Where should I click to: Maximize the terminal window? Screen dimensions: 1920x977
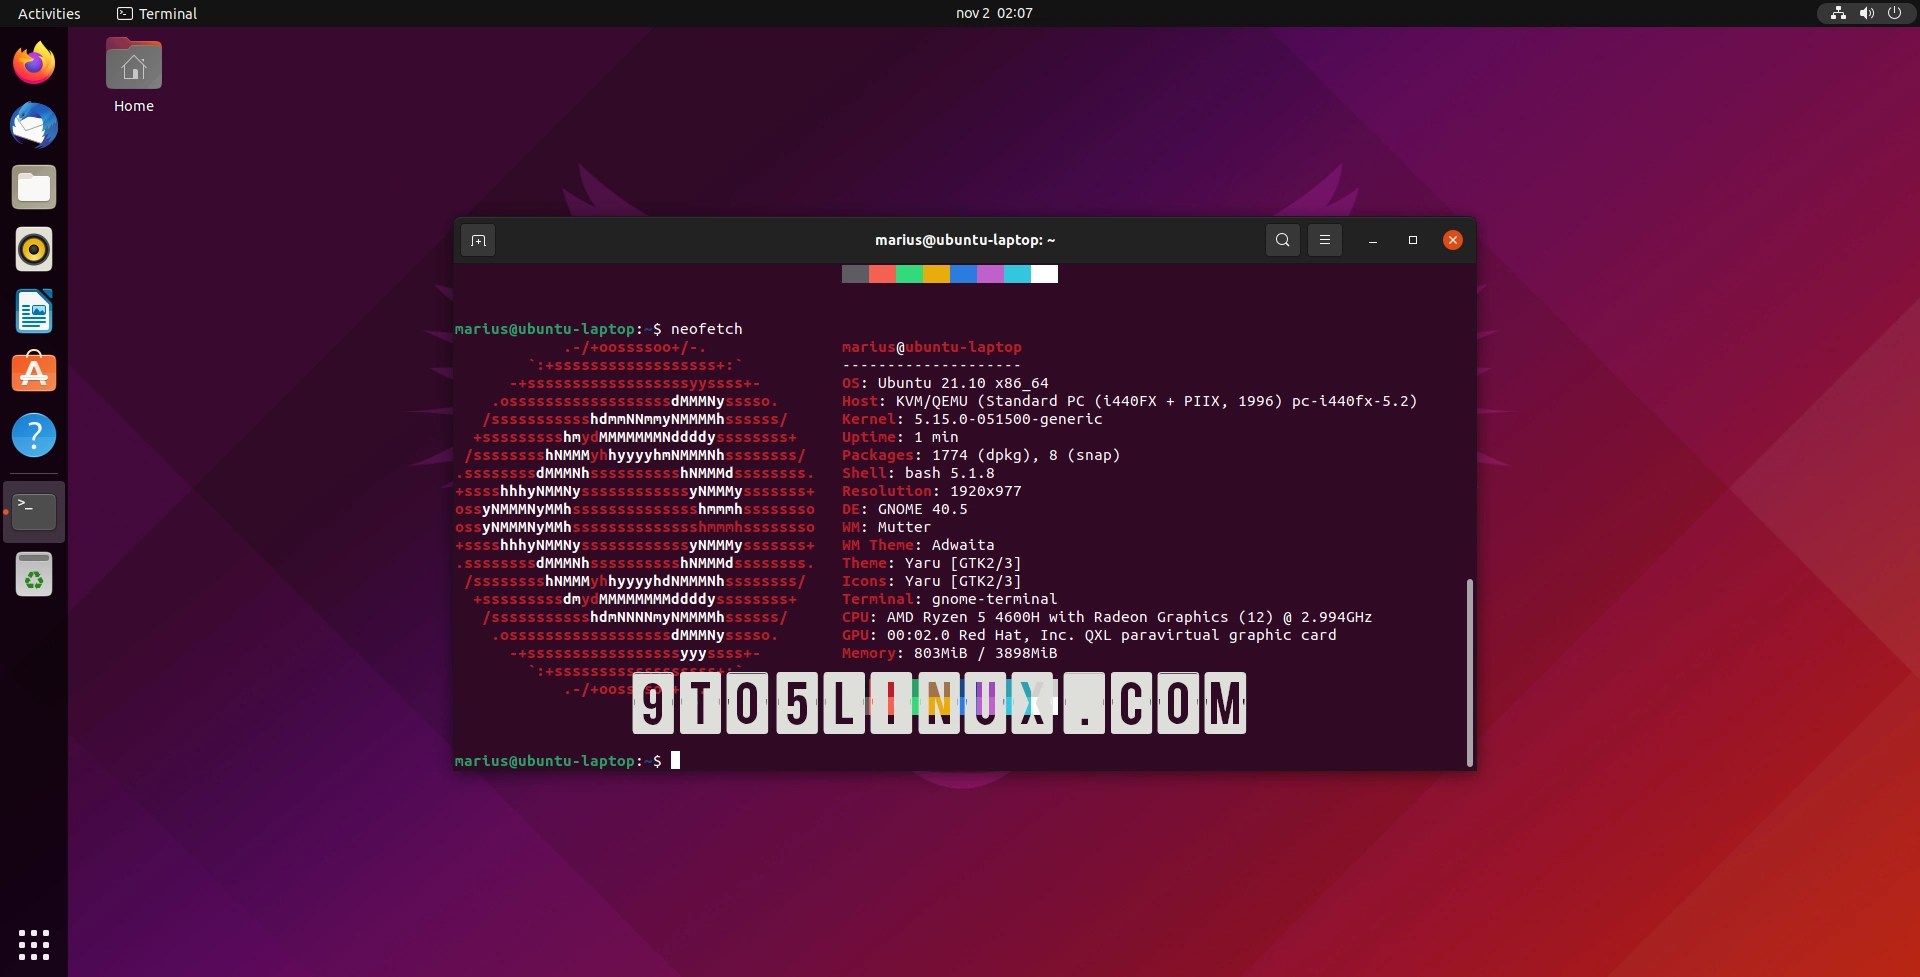coord(1413,240)
